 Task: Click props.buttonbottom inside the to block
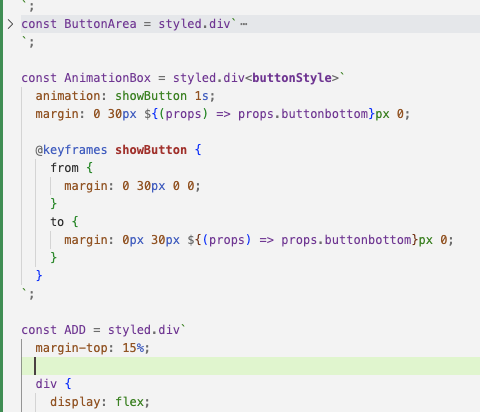tap(346, 240)
